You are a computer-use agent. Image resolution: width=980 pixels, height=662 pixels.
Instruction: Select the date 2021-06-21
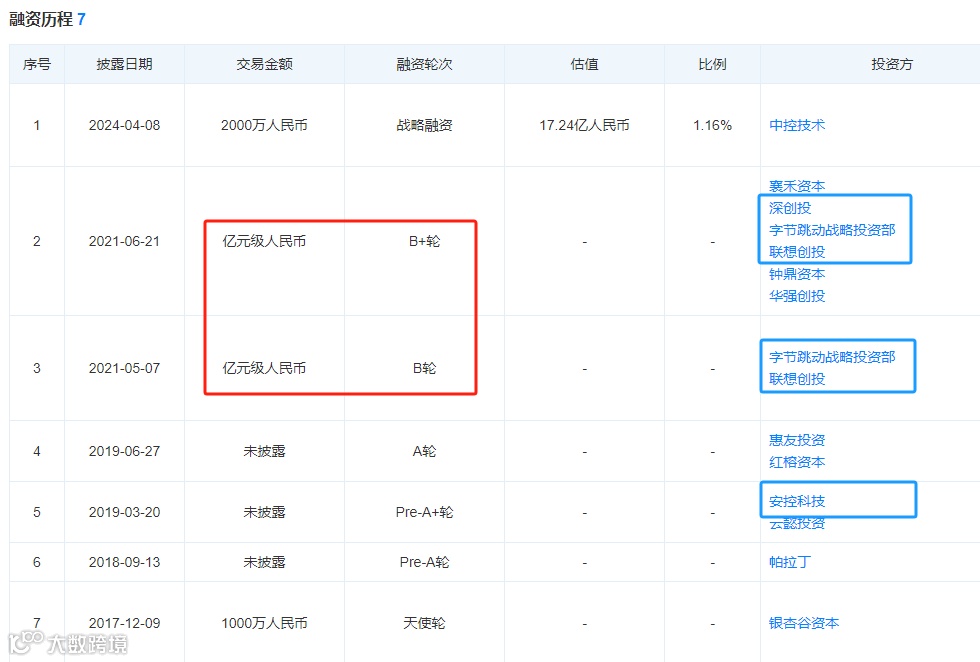click(124, 241)
